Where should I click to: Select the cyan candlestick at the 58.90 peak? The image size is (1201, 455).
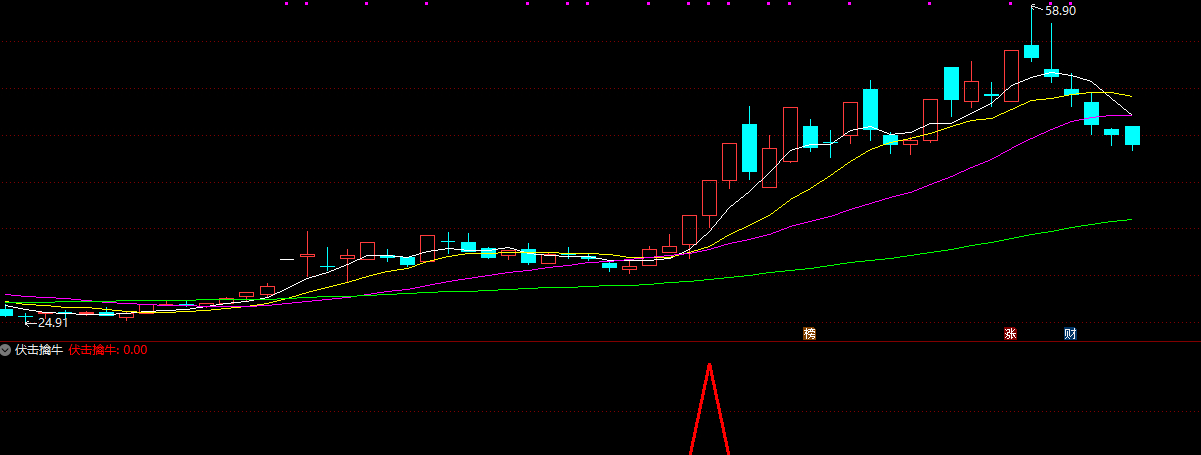[1031, 51]
